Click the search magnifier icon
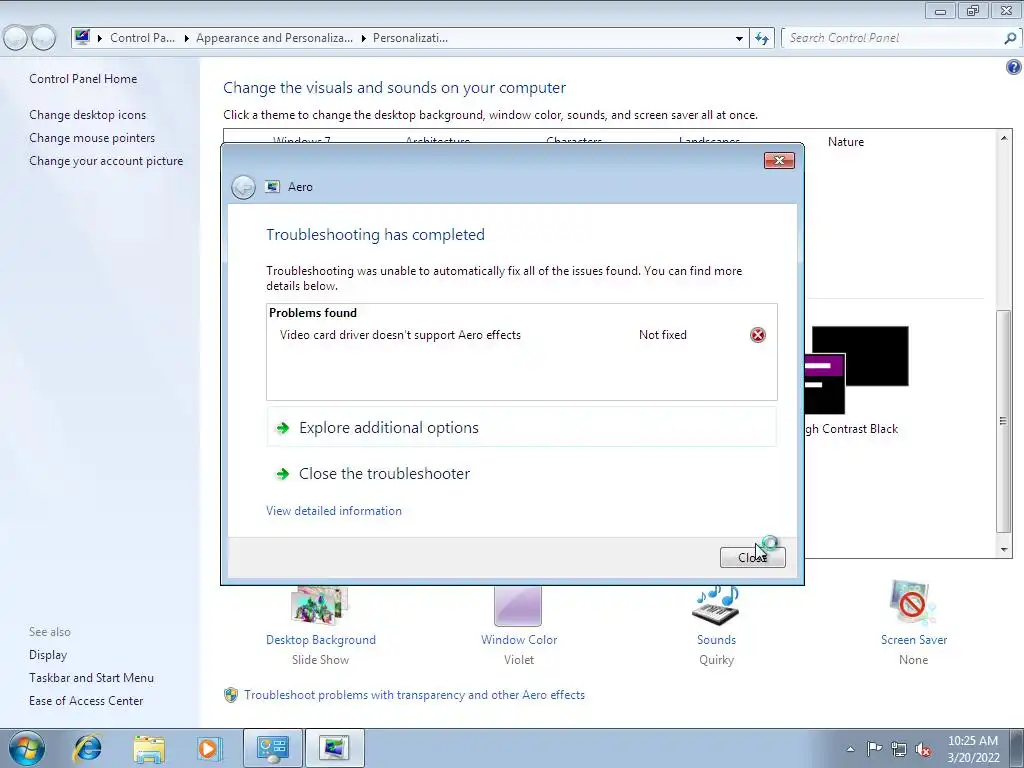The image size is (1024, 768). point(1010,38)
